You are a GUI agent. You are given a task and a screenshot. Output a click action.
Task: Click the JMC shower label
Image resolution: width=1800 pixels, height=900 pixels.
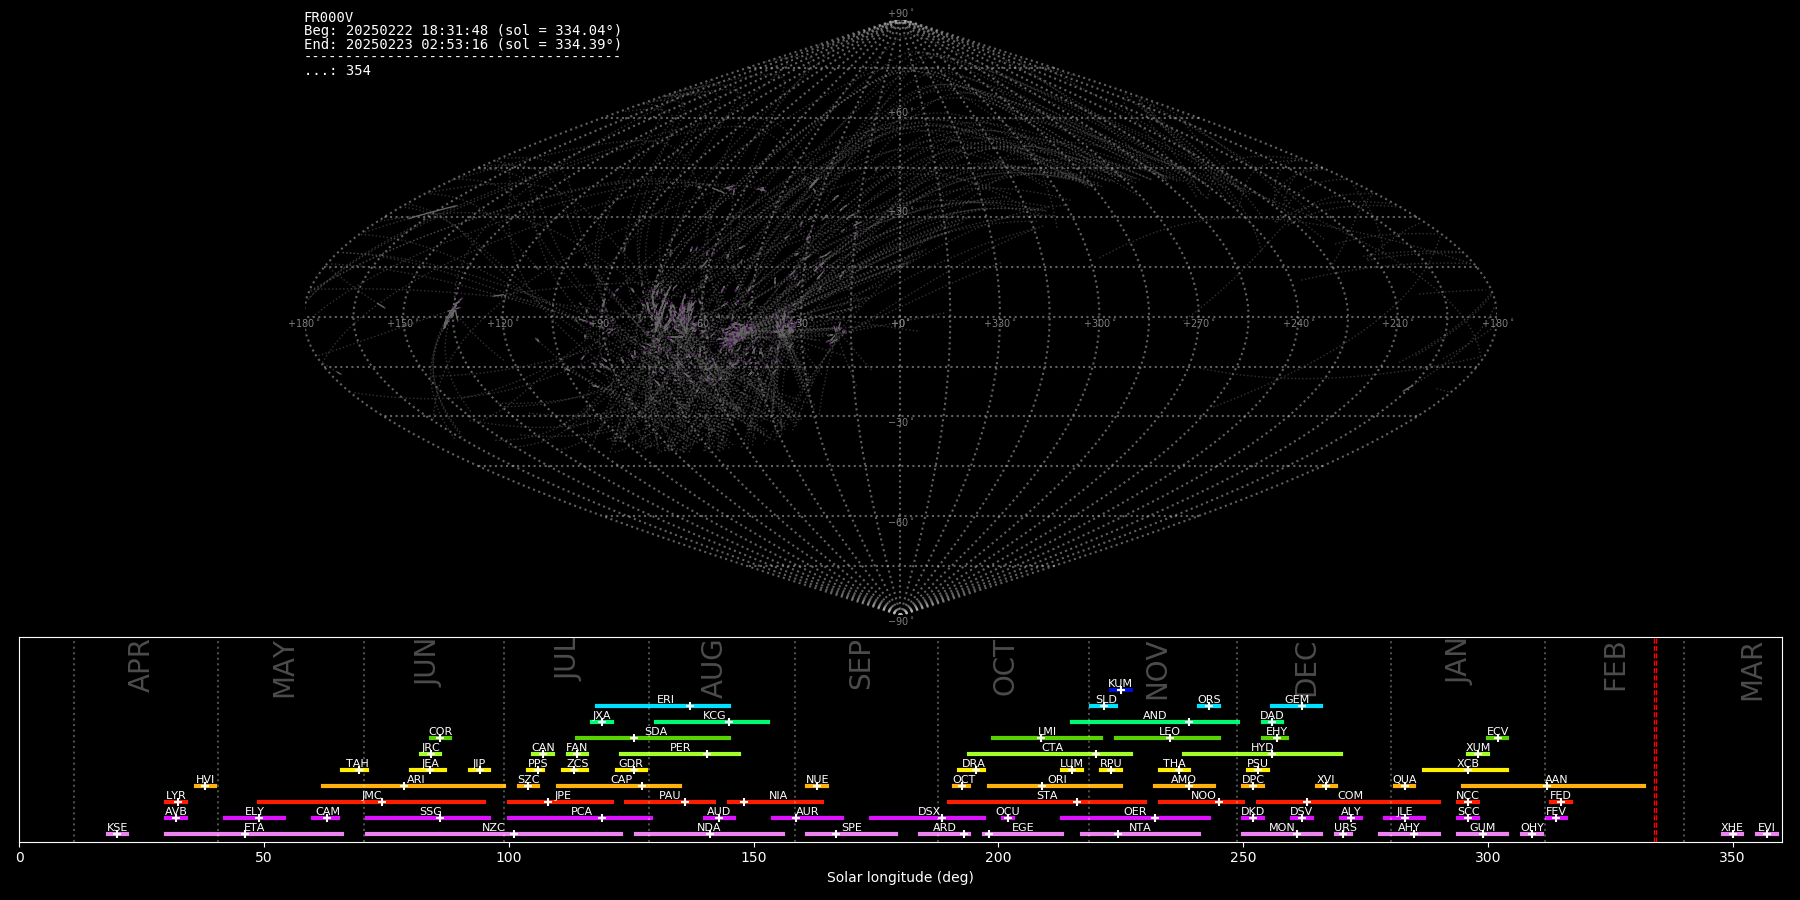(372, 796)
